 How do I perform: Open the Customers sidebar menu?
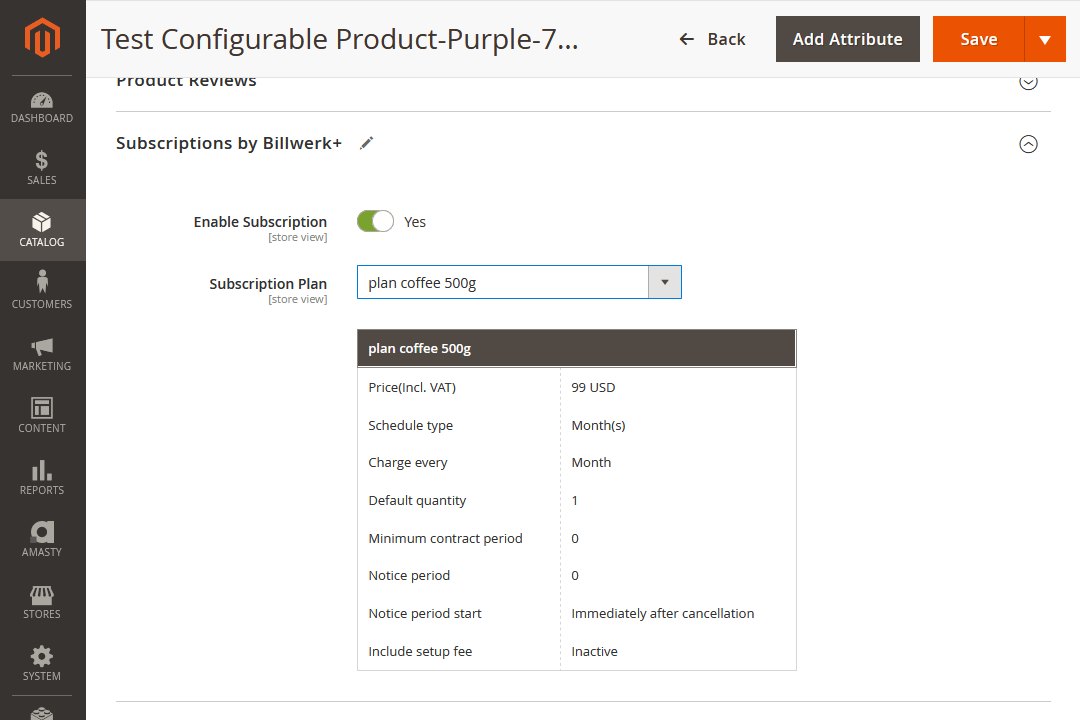tap(42, 292)
